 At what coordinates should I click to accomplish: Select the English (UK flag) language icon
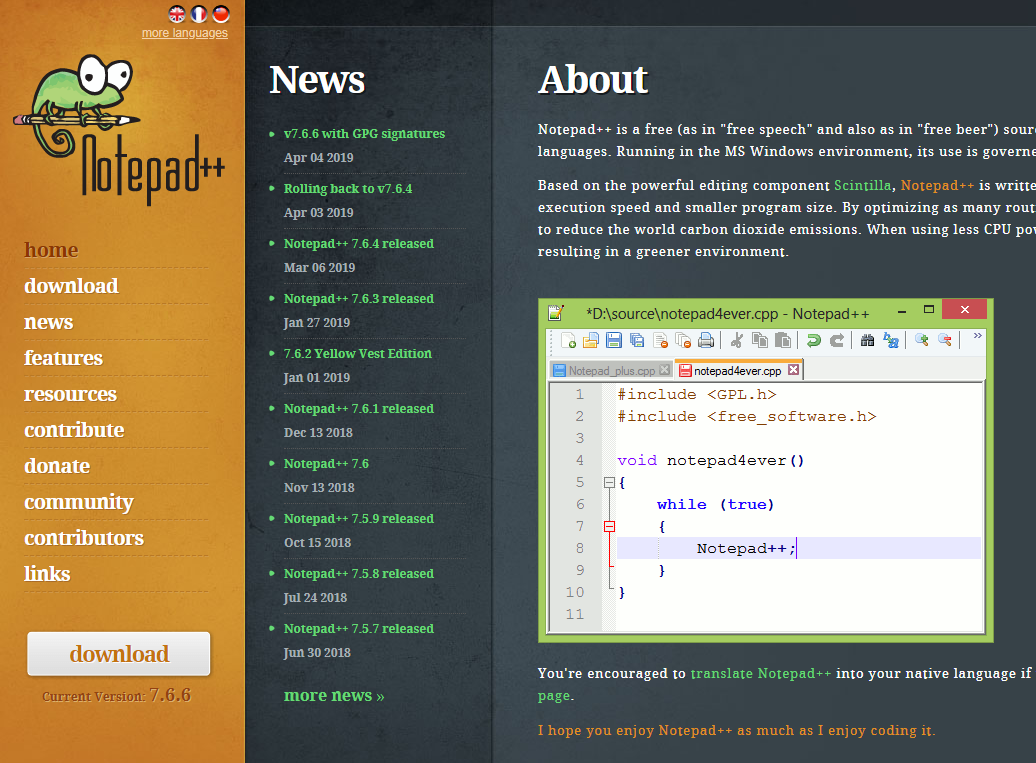point(176,14)
